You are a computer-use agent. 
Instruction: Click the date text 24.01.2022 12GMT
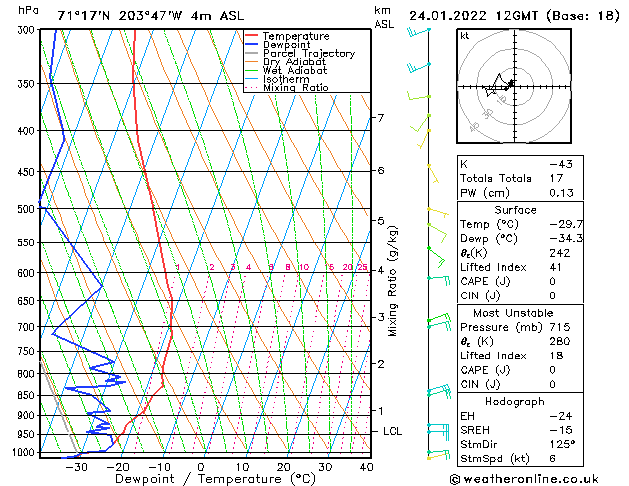(x=473, y=16)
